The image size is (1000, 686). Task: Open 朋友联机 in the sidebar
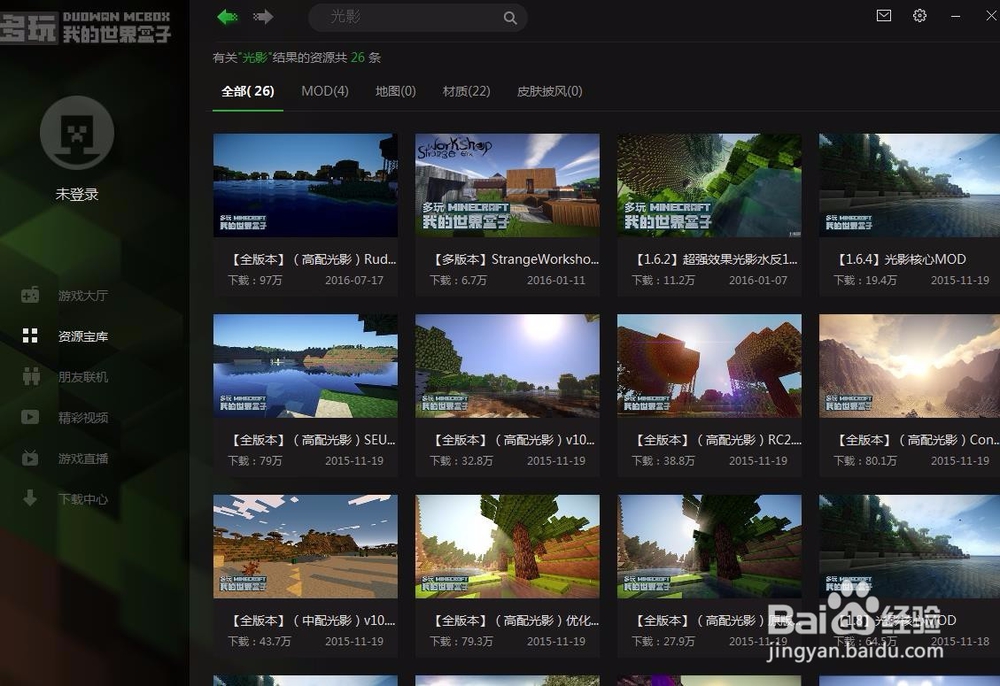click(x=83, y=377)
